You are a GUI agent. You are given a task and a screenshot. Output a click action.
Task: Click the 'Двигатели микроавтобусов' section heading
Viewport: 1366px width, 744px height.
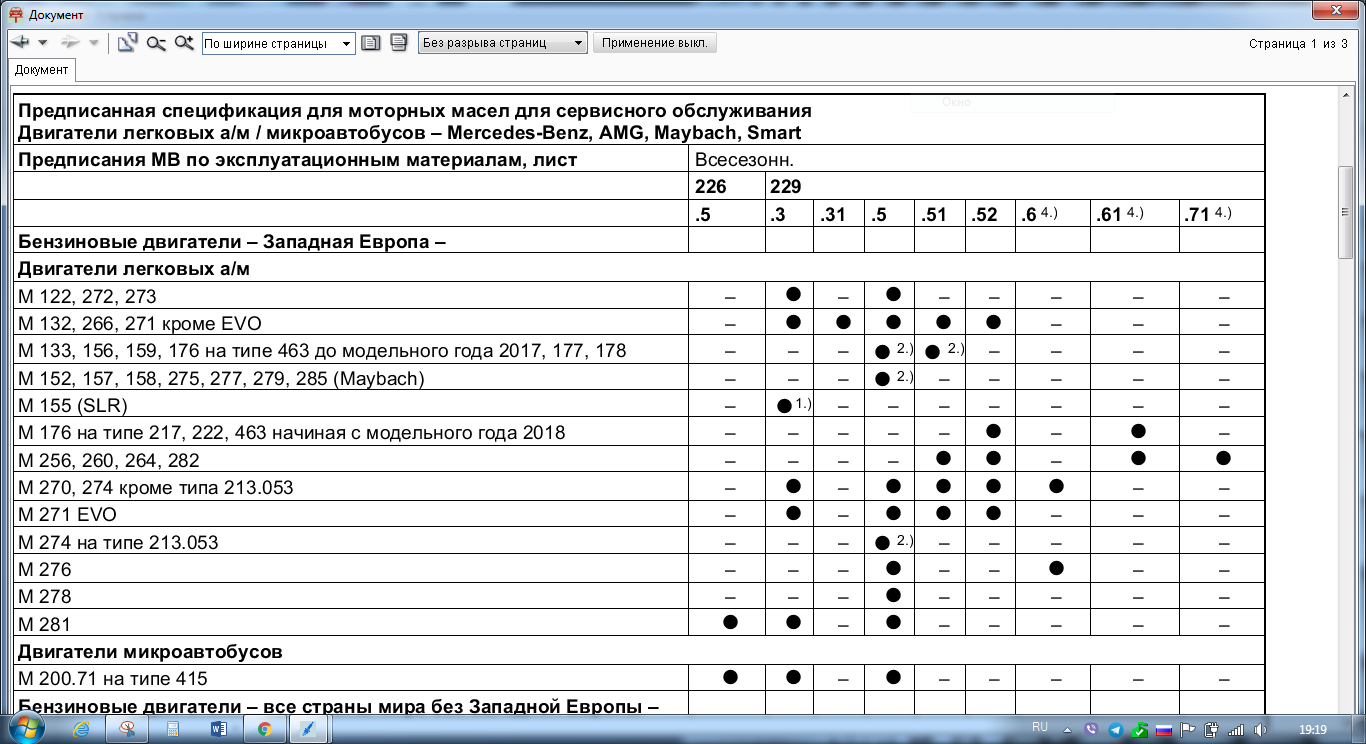click(x=150, y=652)
